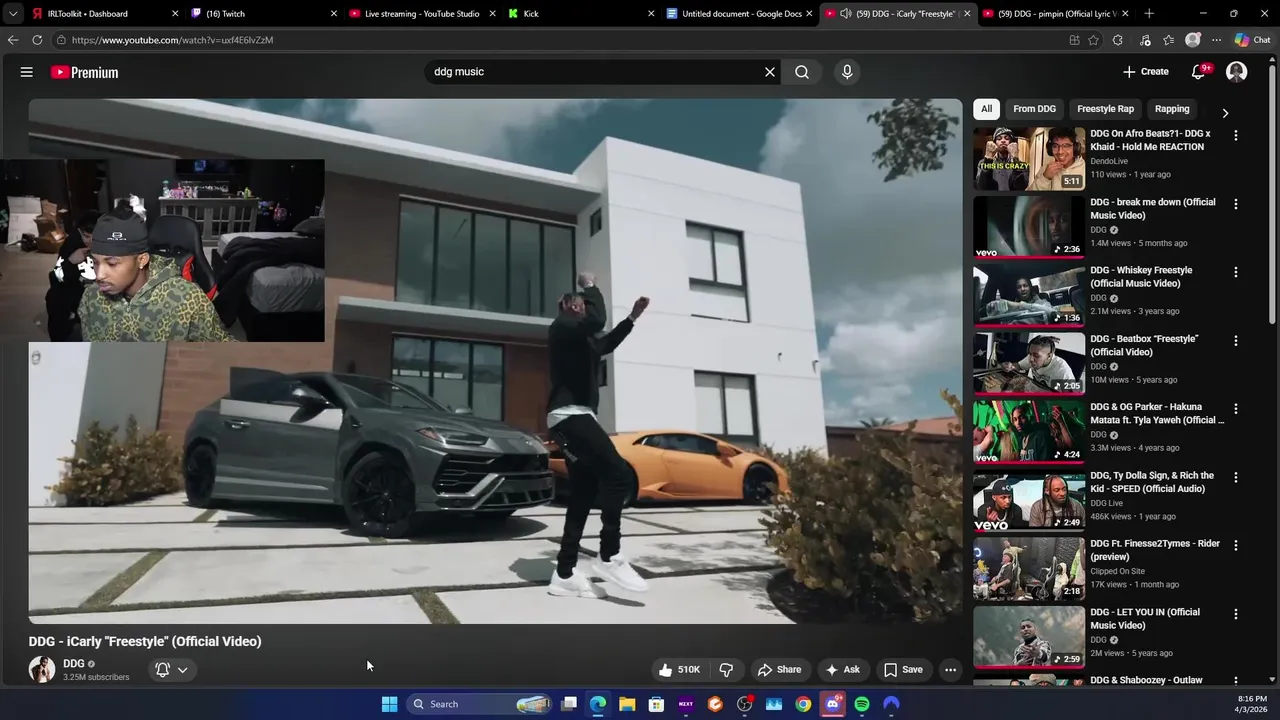
Task: Switch to 'DDG - pimpin' lyric tab
Action: click(x=1056, y=14)
